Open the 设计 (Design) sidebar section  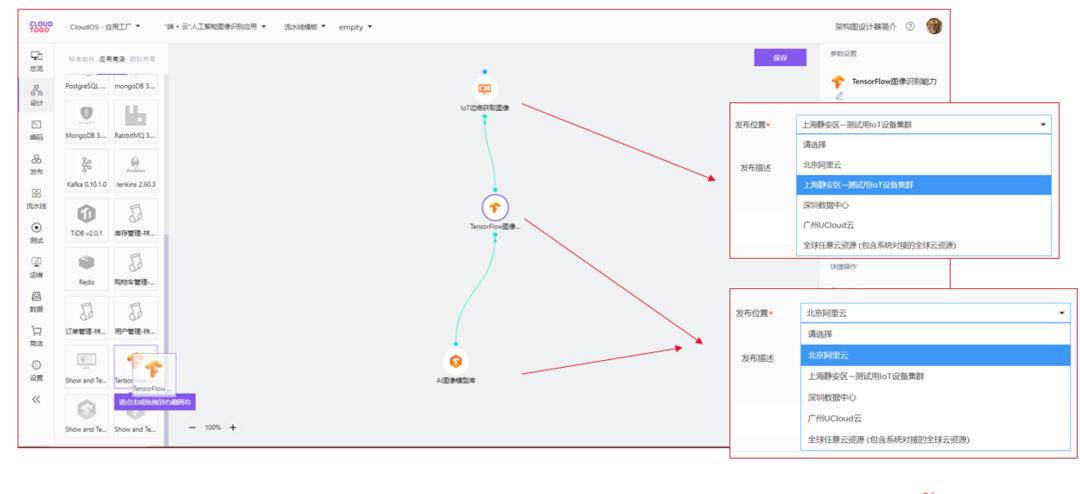point(37,94)
